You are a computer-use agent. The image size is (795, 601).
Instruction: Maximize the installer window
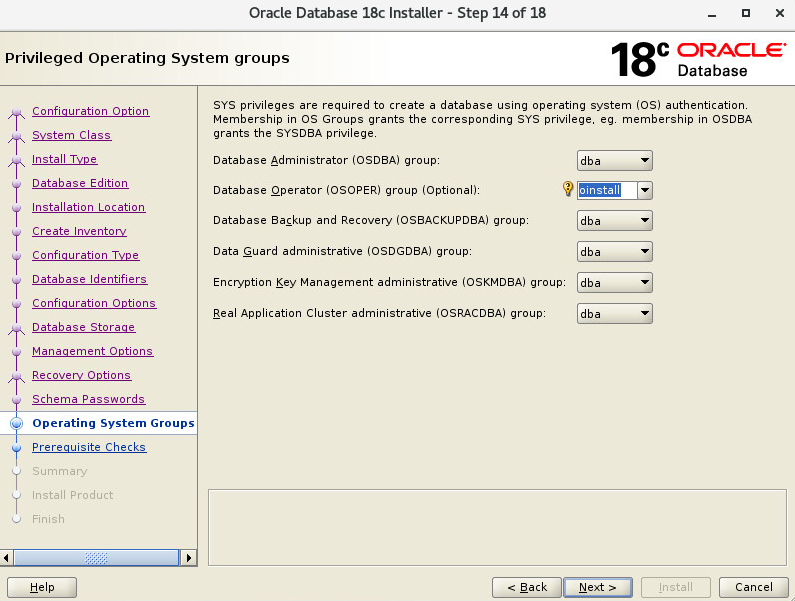746,13
